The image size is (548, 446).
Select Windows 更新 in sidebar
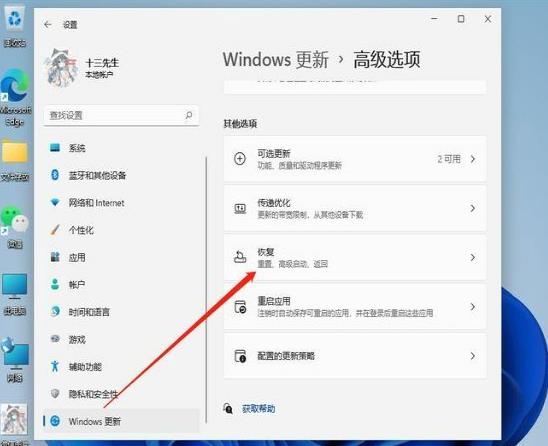(121, 421)
